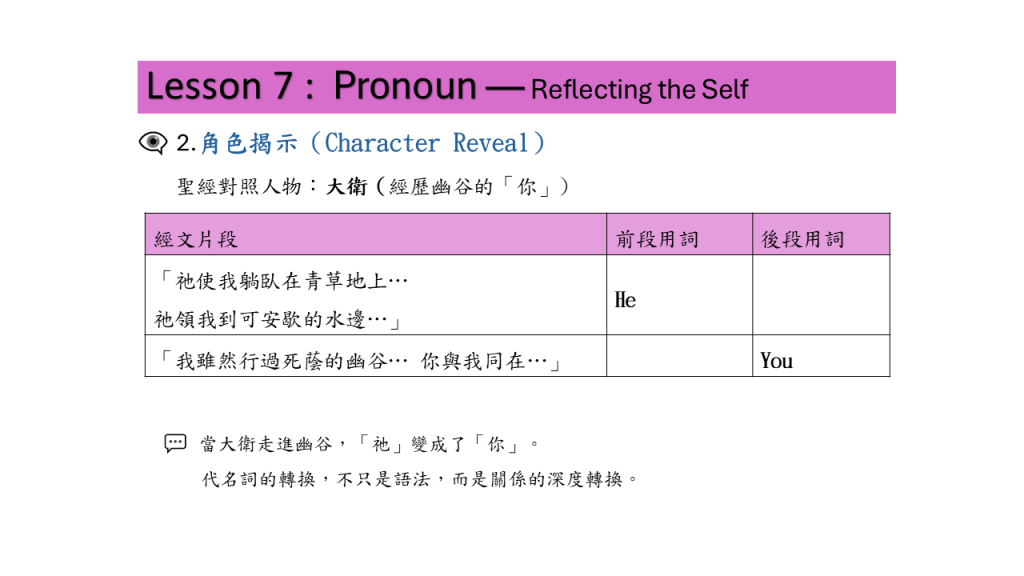Click the "聖經對照人物" label

click(x=241, y=187)
